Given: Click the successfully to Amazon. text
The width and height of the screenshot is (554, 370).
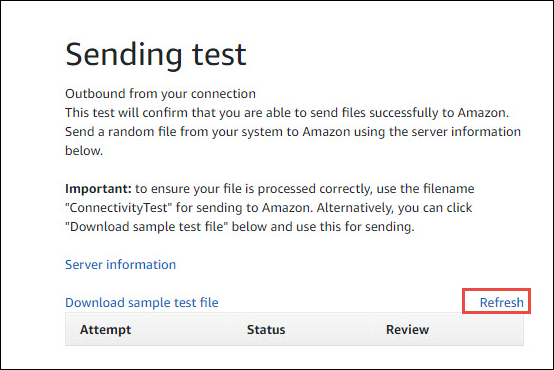Looking at the screenshot, I should [439, 113].
